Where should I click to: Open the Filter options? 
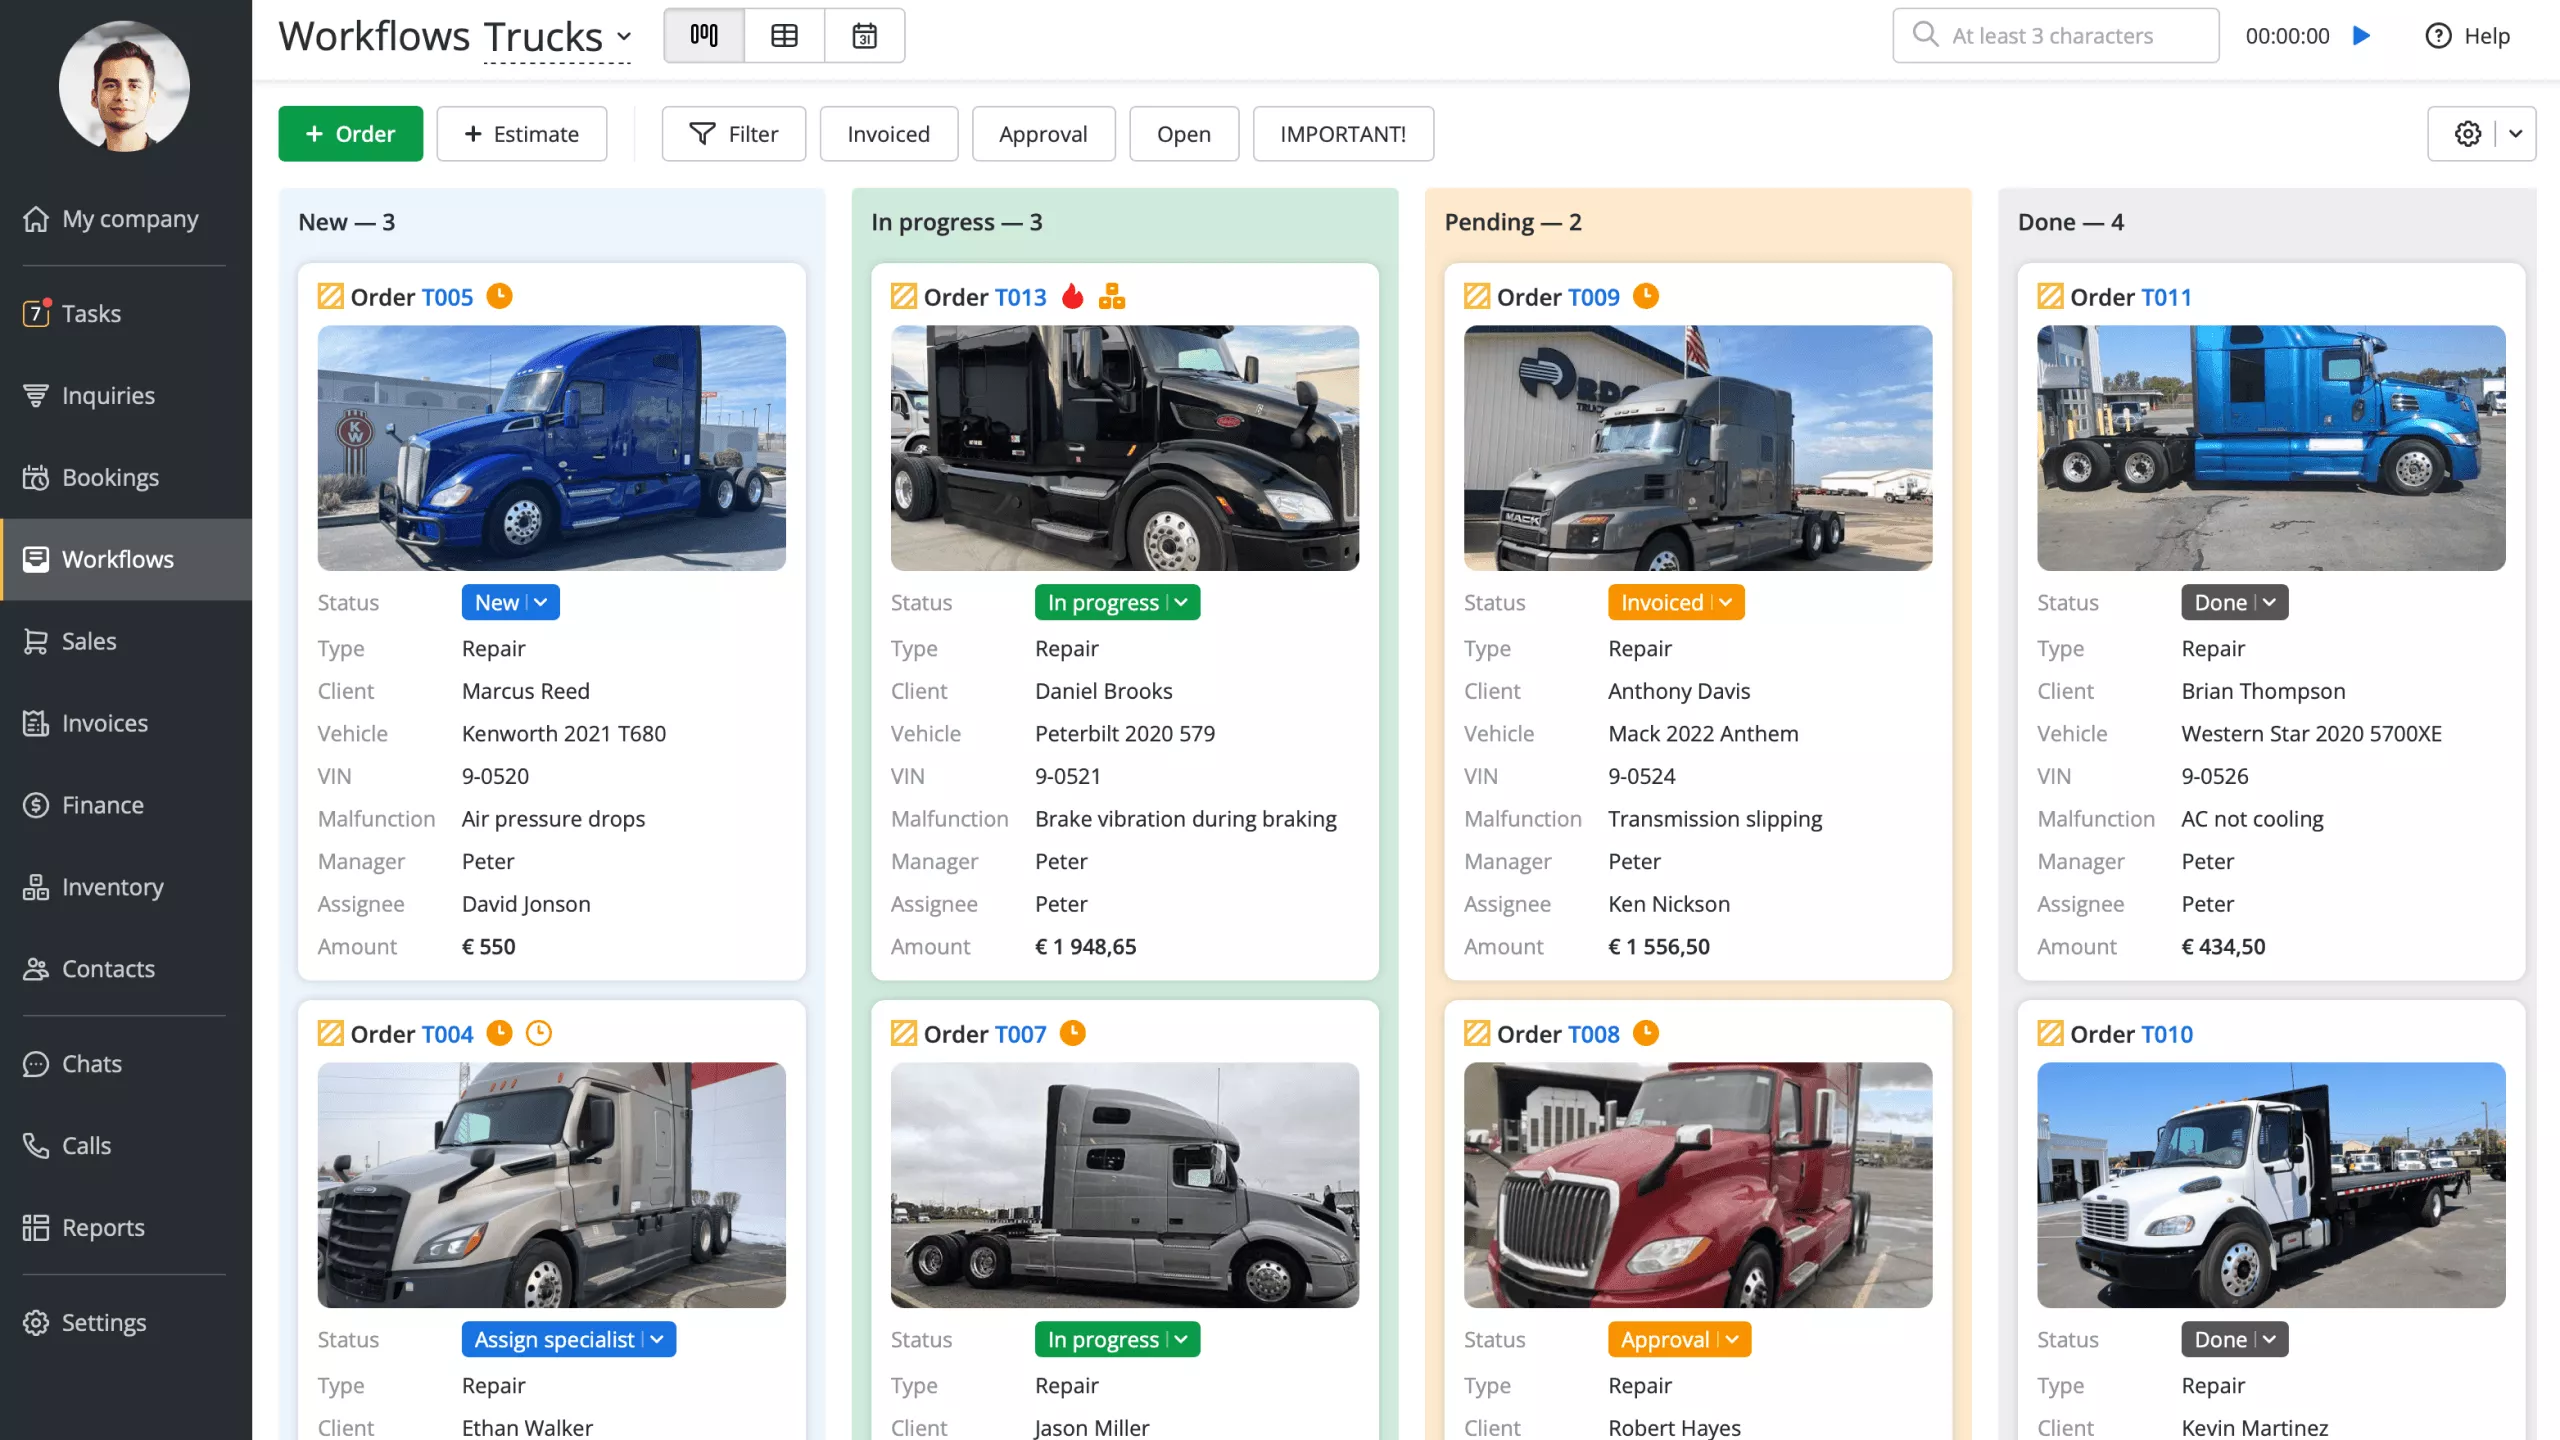[x=734, y=134]
